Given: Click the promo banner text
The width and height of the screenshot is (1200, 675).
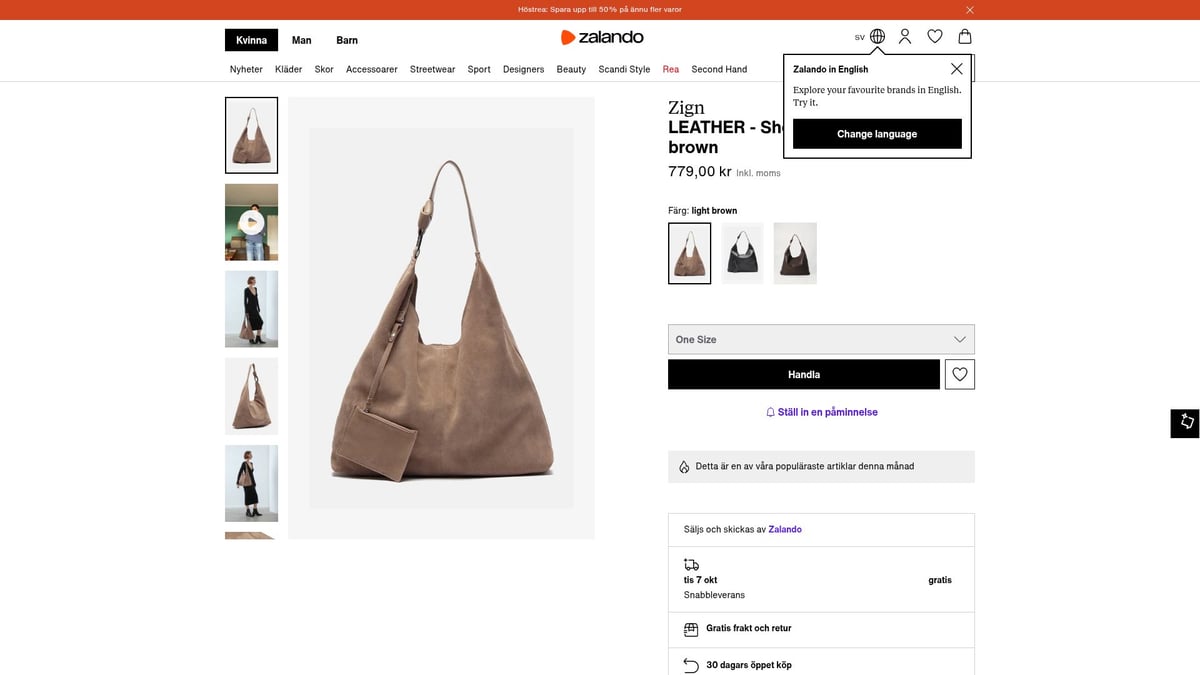Looking at the screenshot, I should coord(600,10).
